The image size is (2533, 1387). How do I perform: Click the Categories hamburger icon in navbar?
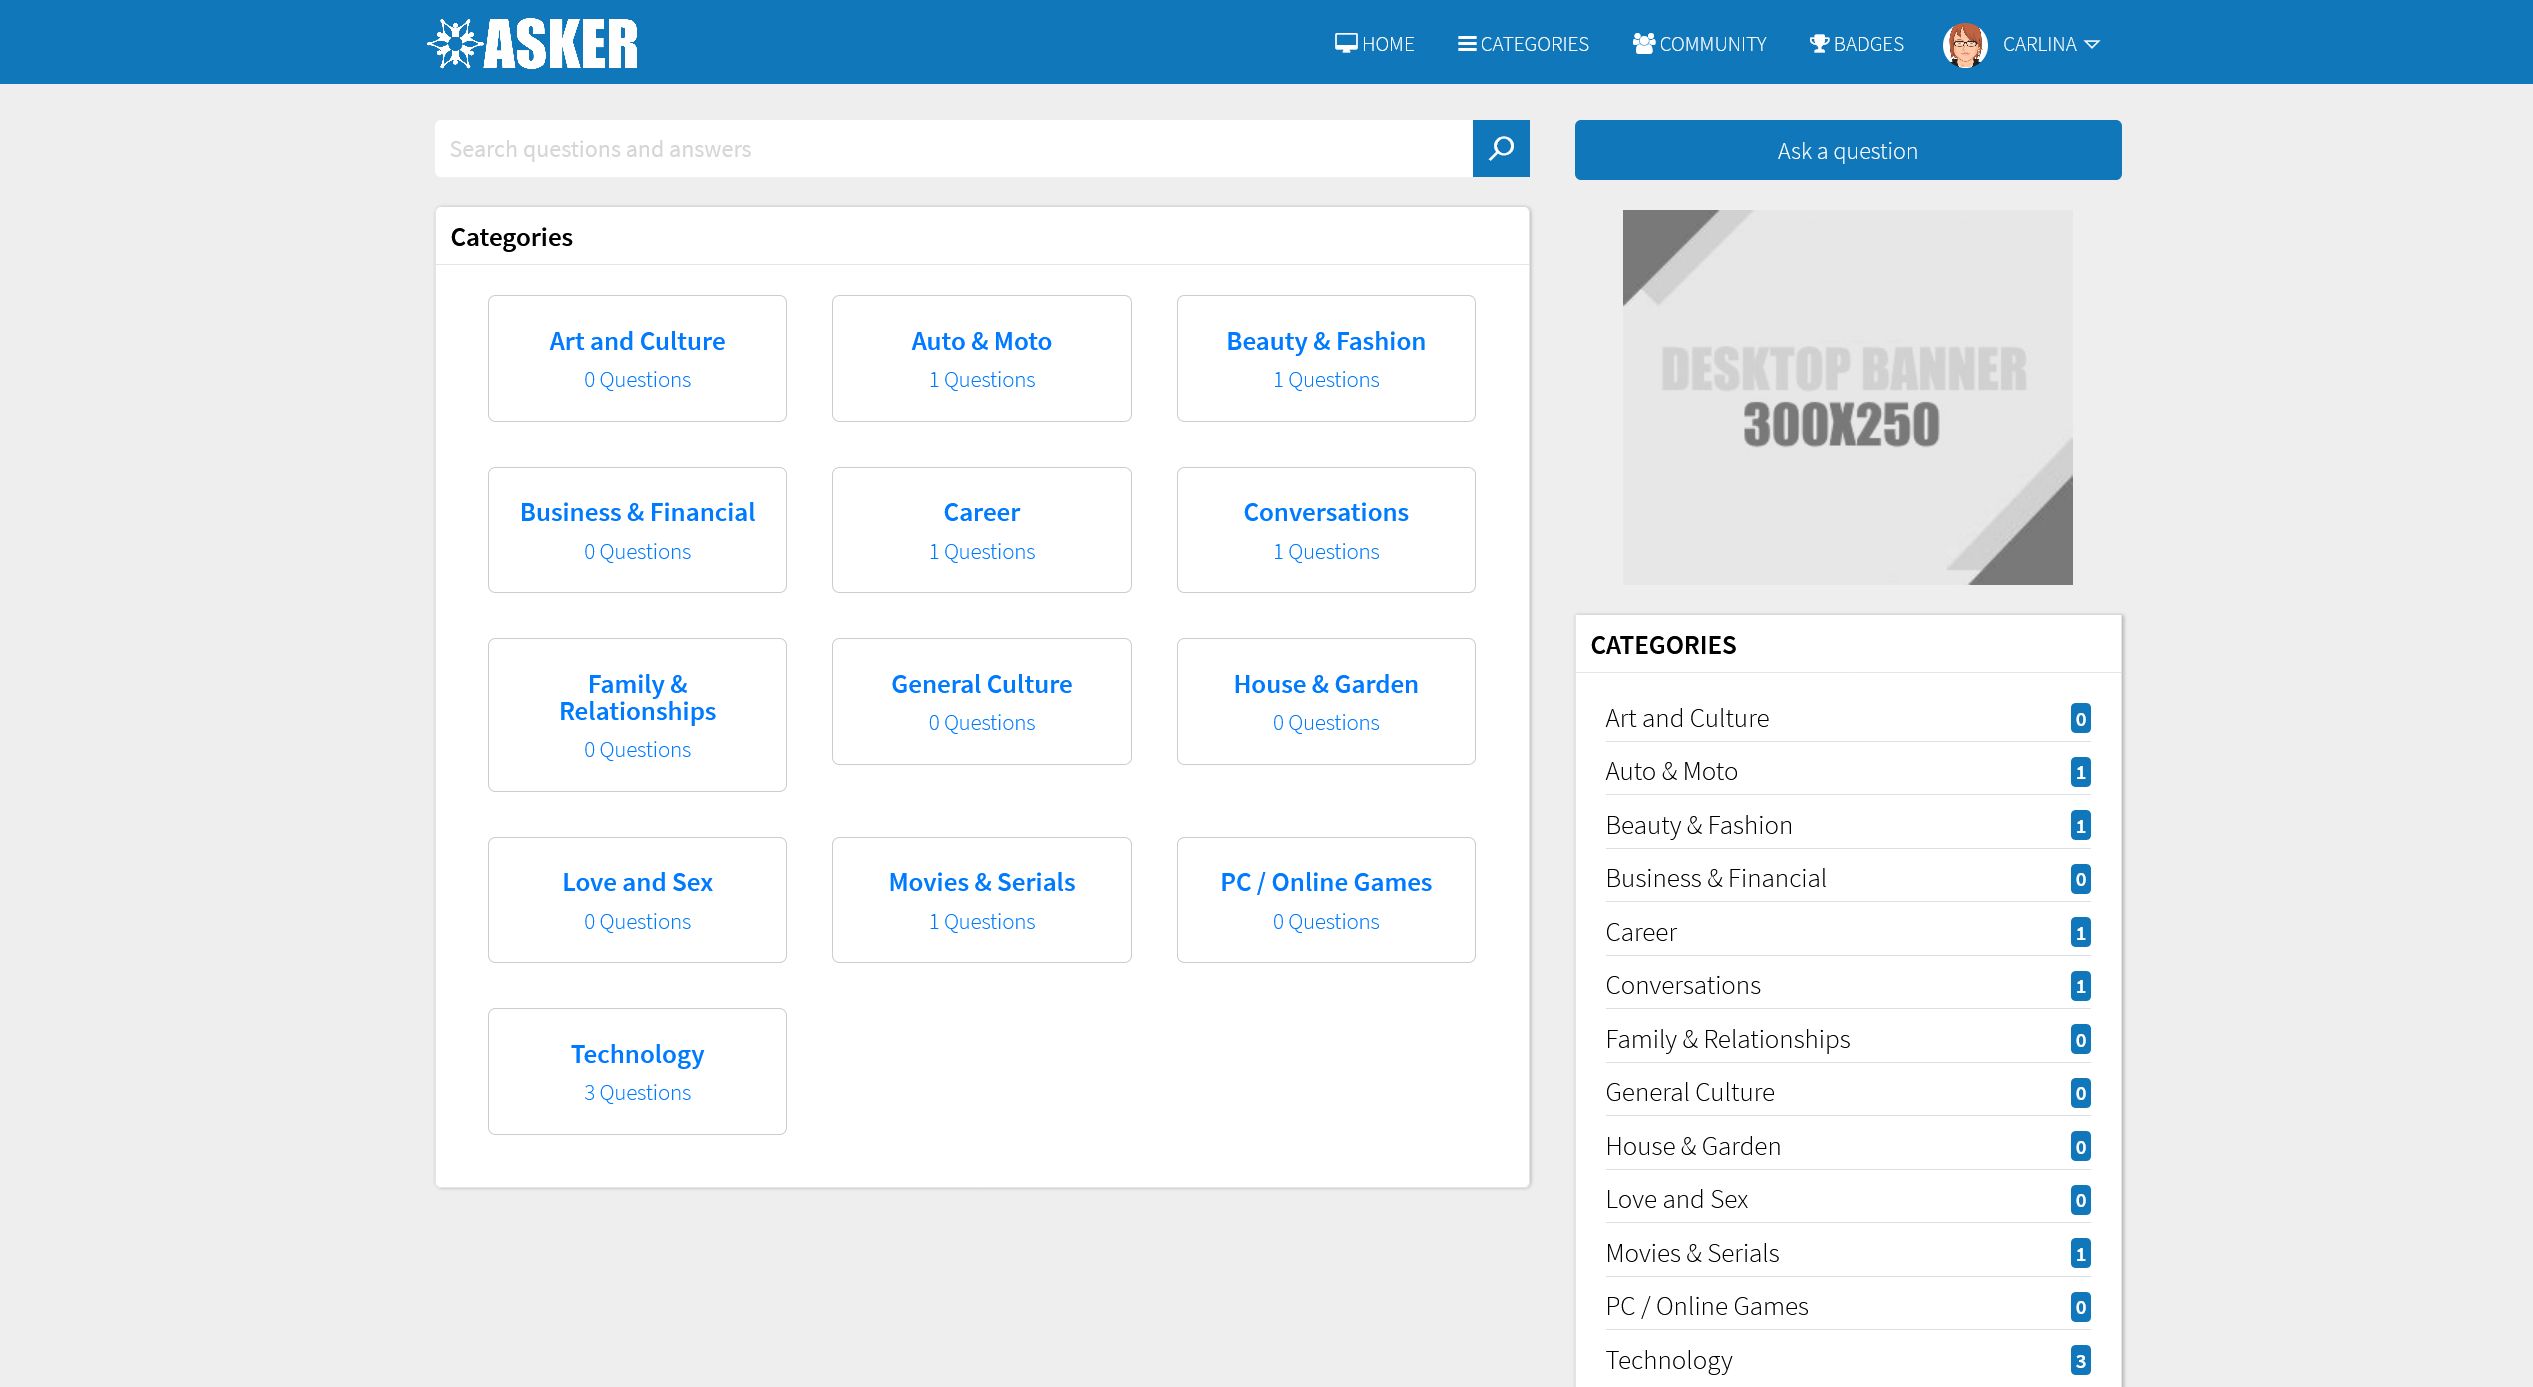1467,44
